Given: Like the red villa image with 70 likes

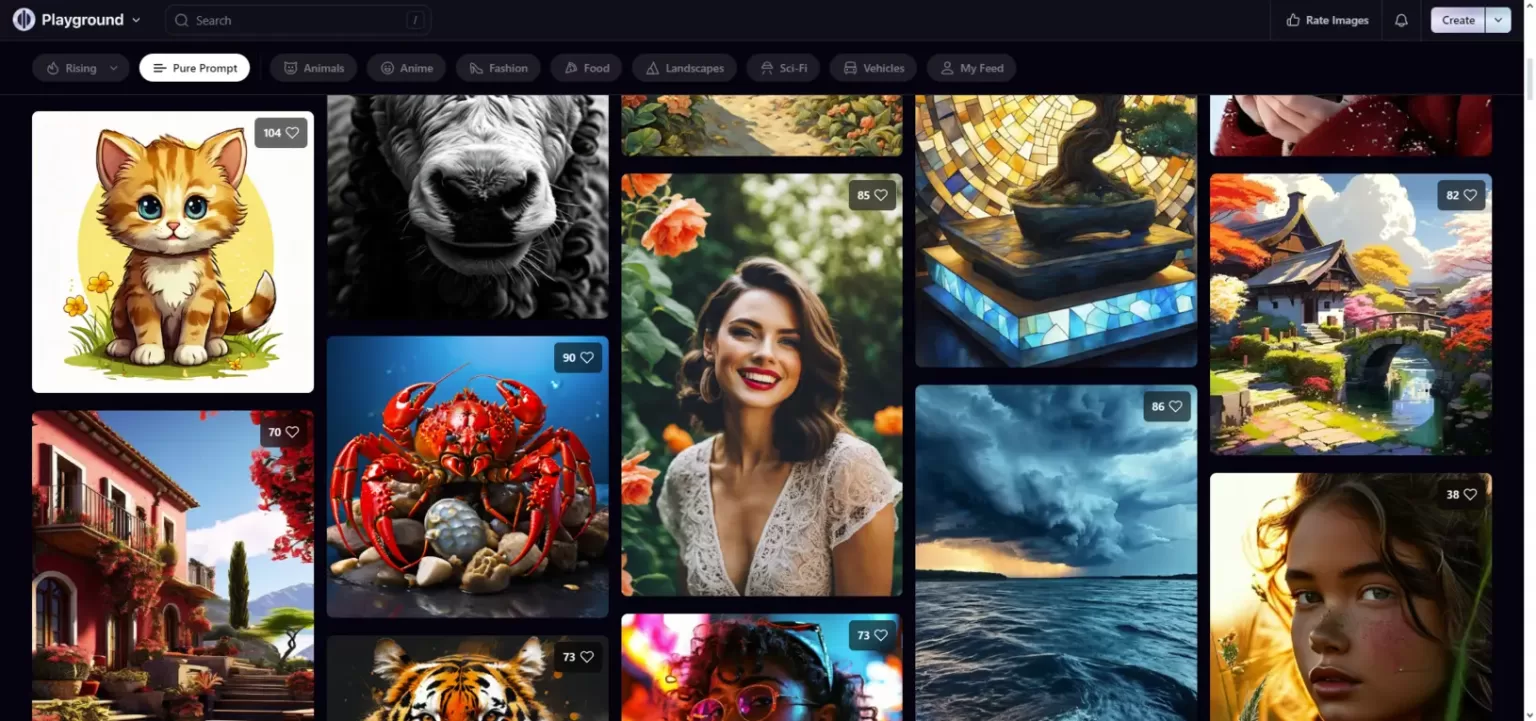Looking at the screenshot, I should click(x=284, y=433).
